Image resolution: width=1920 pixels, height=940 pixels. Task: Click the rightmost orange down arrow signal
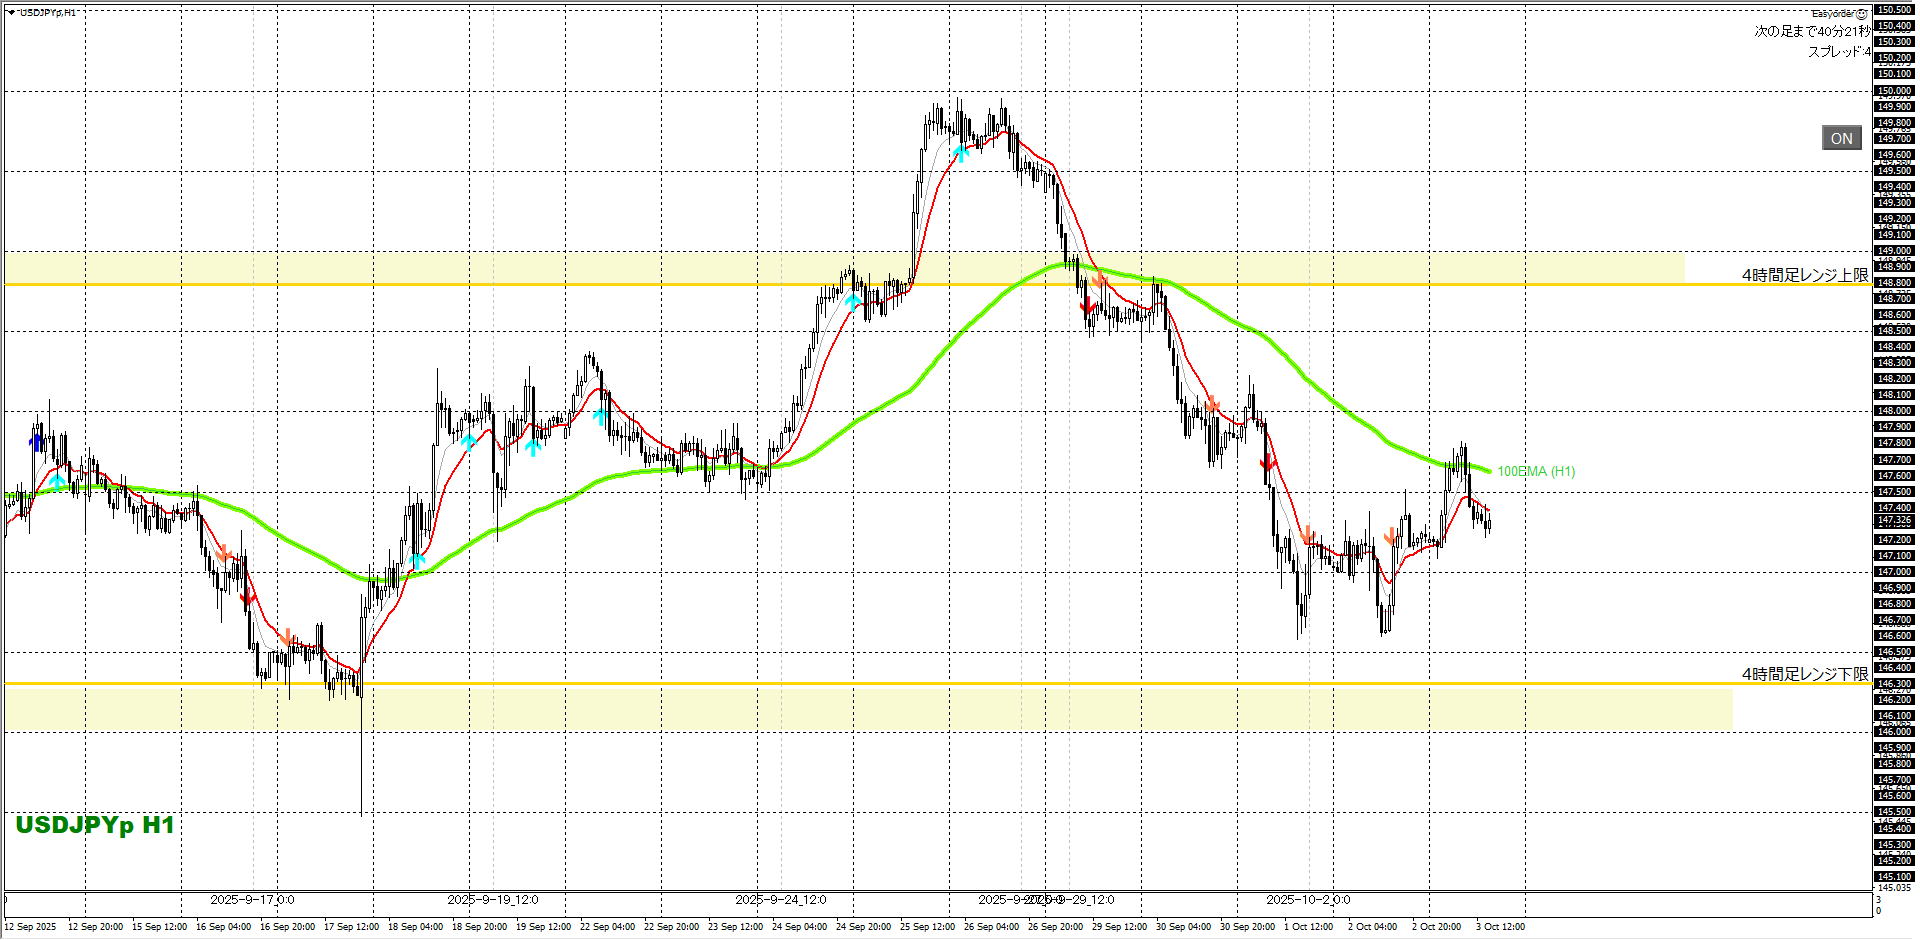click(1390, 537)
